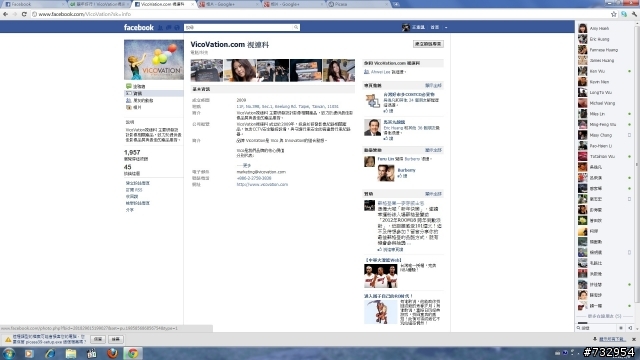The width and height of the screenshot is (640, 360).
Task: Open chat with Michael Wang
Action: tap(604, 103)
